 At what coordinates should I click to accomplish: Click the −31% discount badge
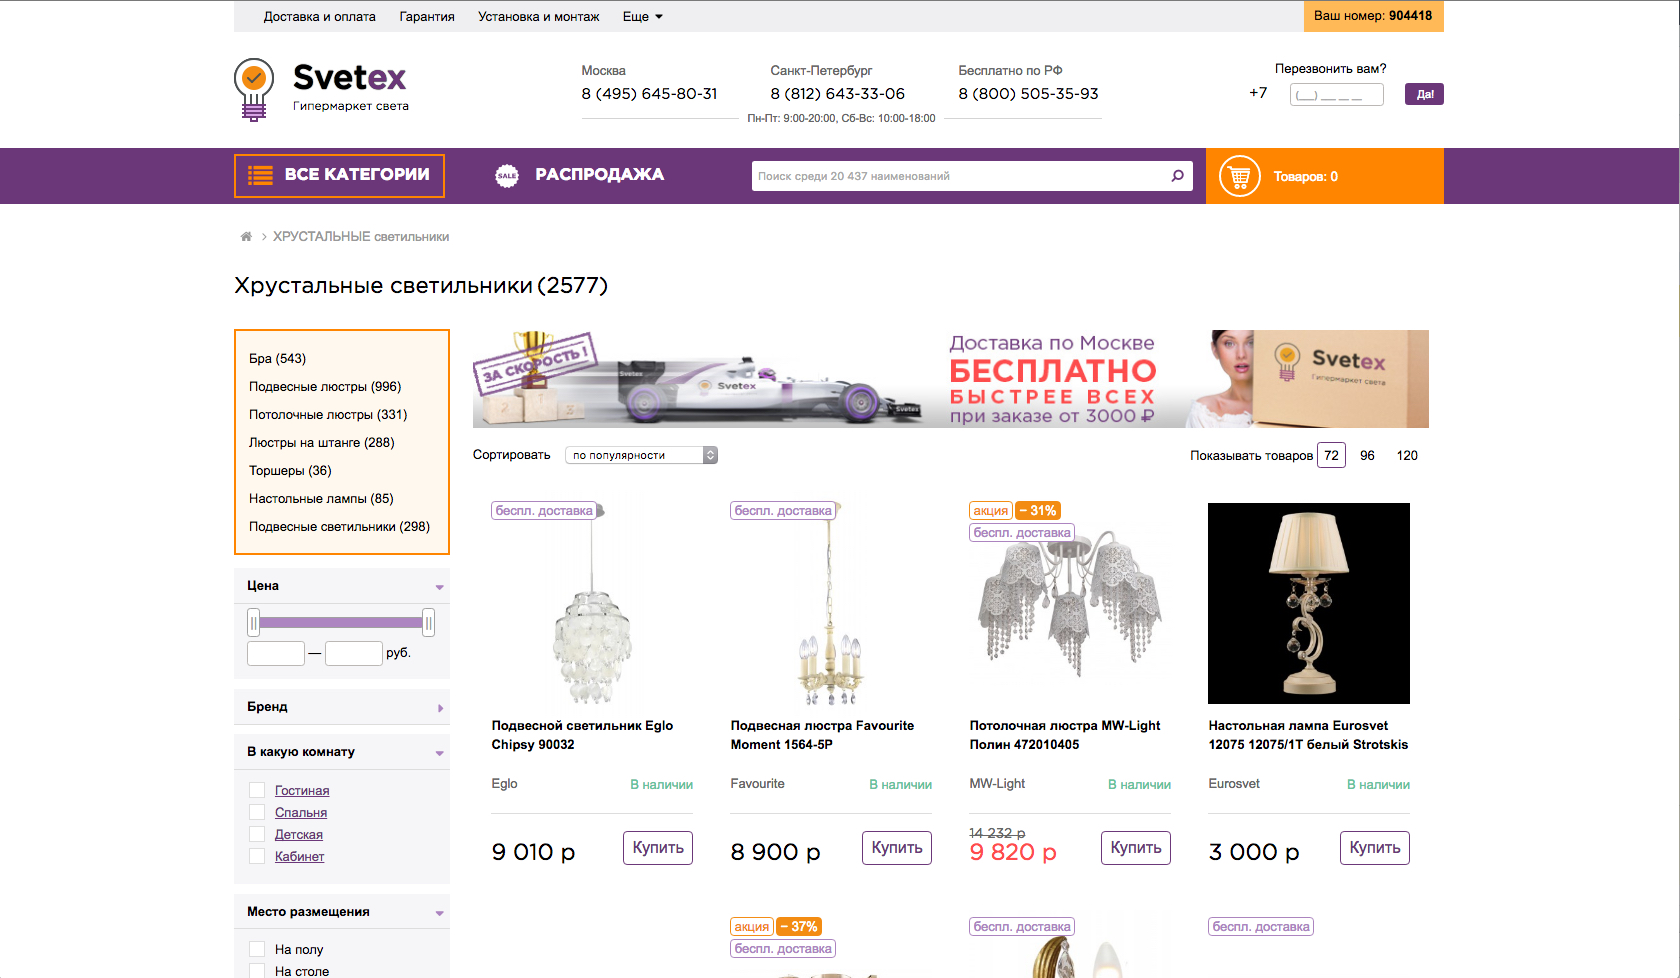pyautogui.click(x=1038, y=511)
